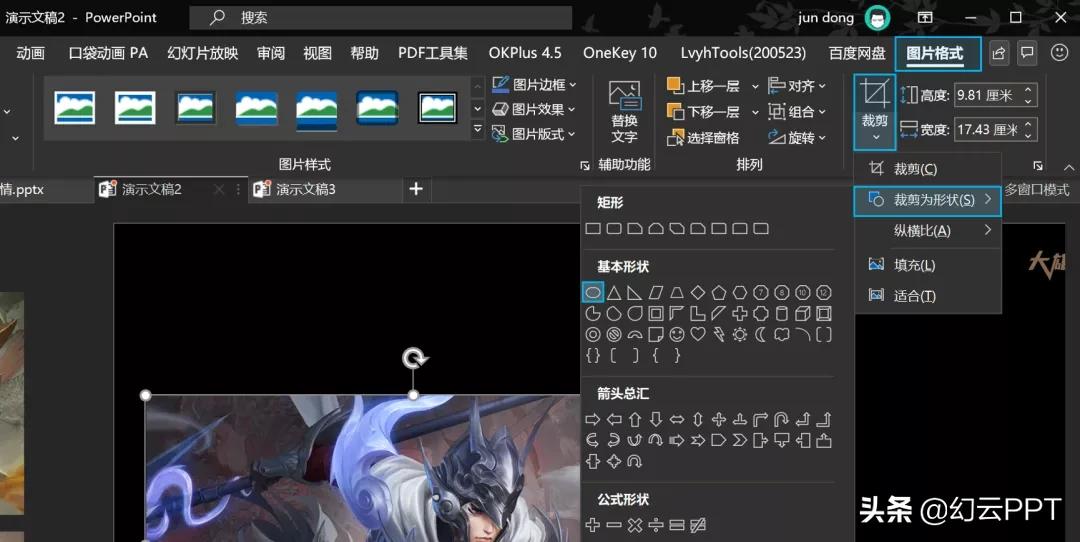This screenshot has height=542, width=1080.
Task: Pick the not-equal sign equation shape
Action: point(698,525)
